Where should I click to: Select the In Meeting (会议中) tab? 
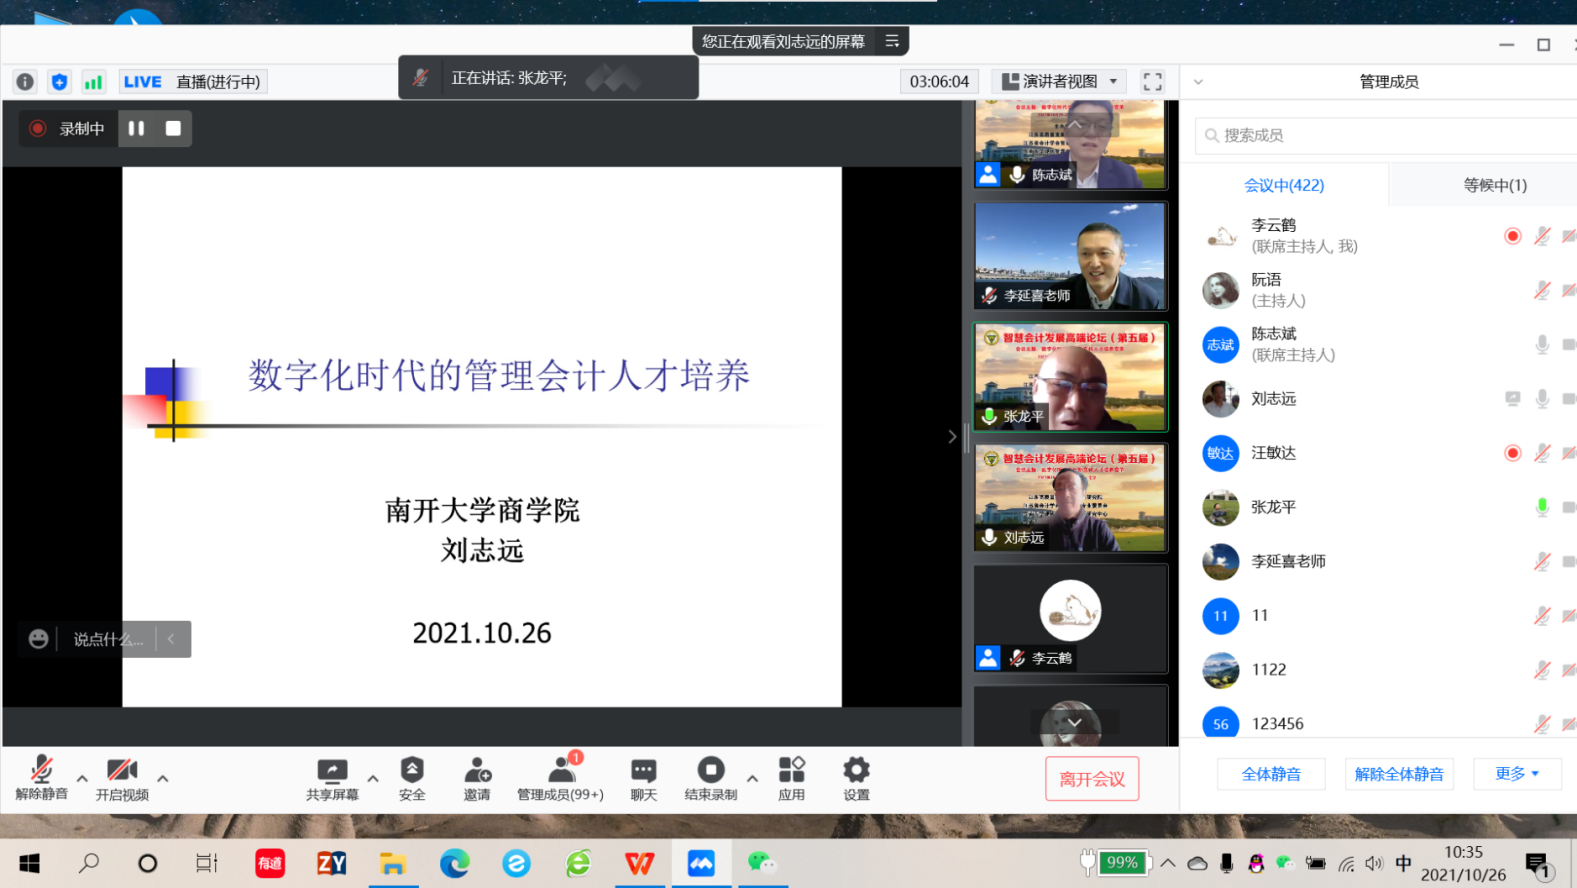1283,185
